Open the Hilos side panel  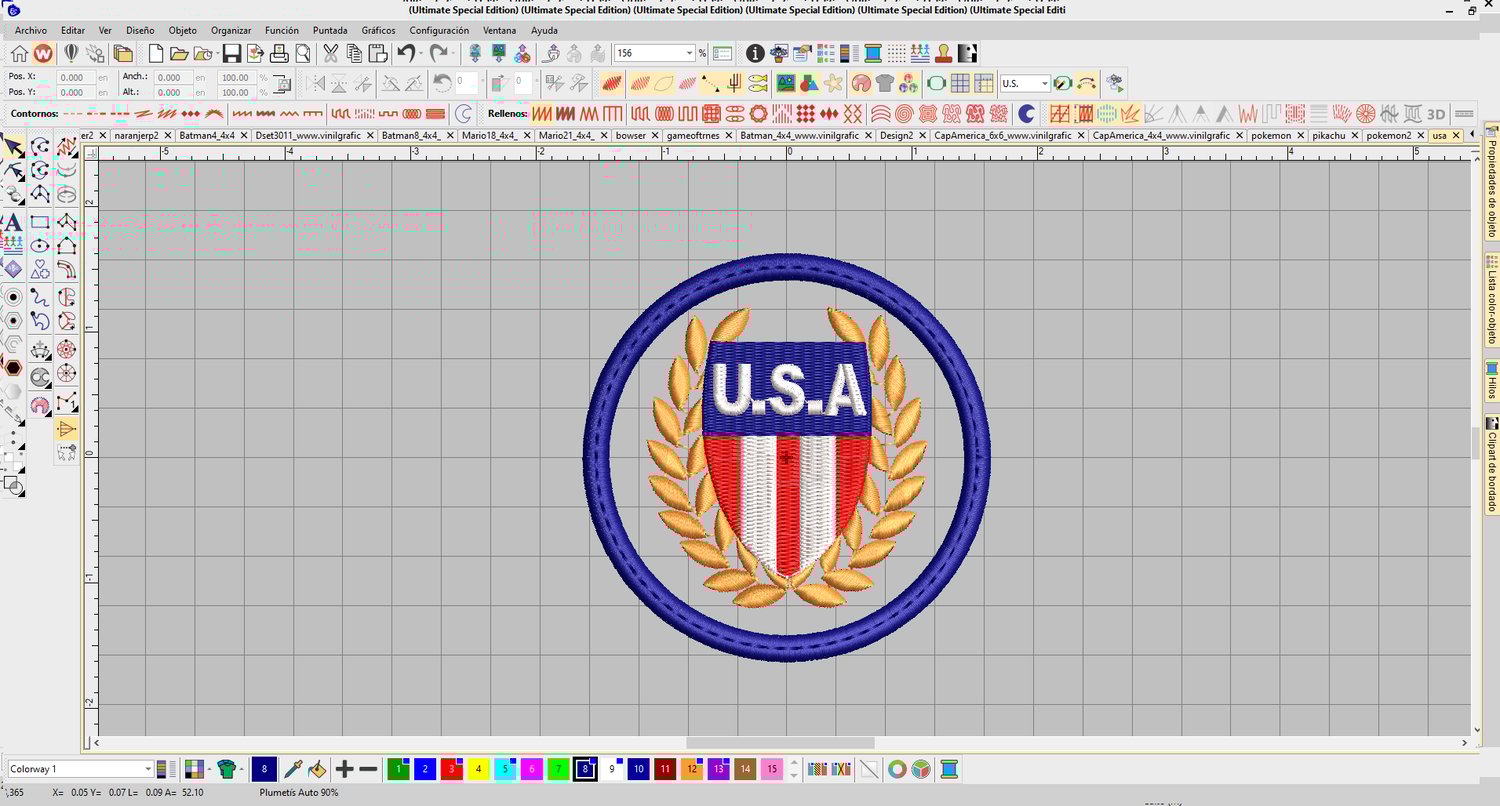click(x=1492, y=382)
